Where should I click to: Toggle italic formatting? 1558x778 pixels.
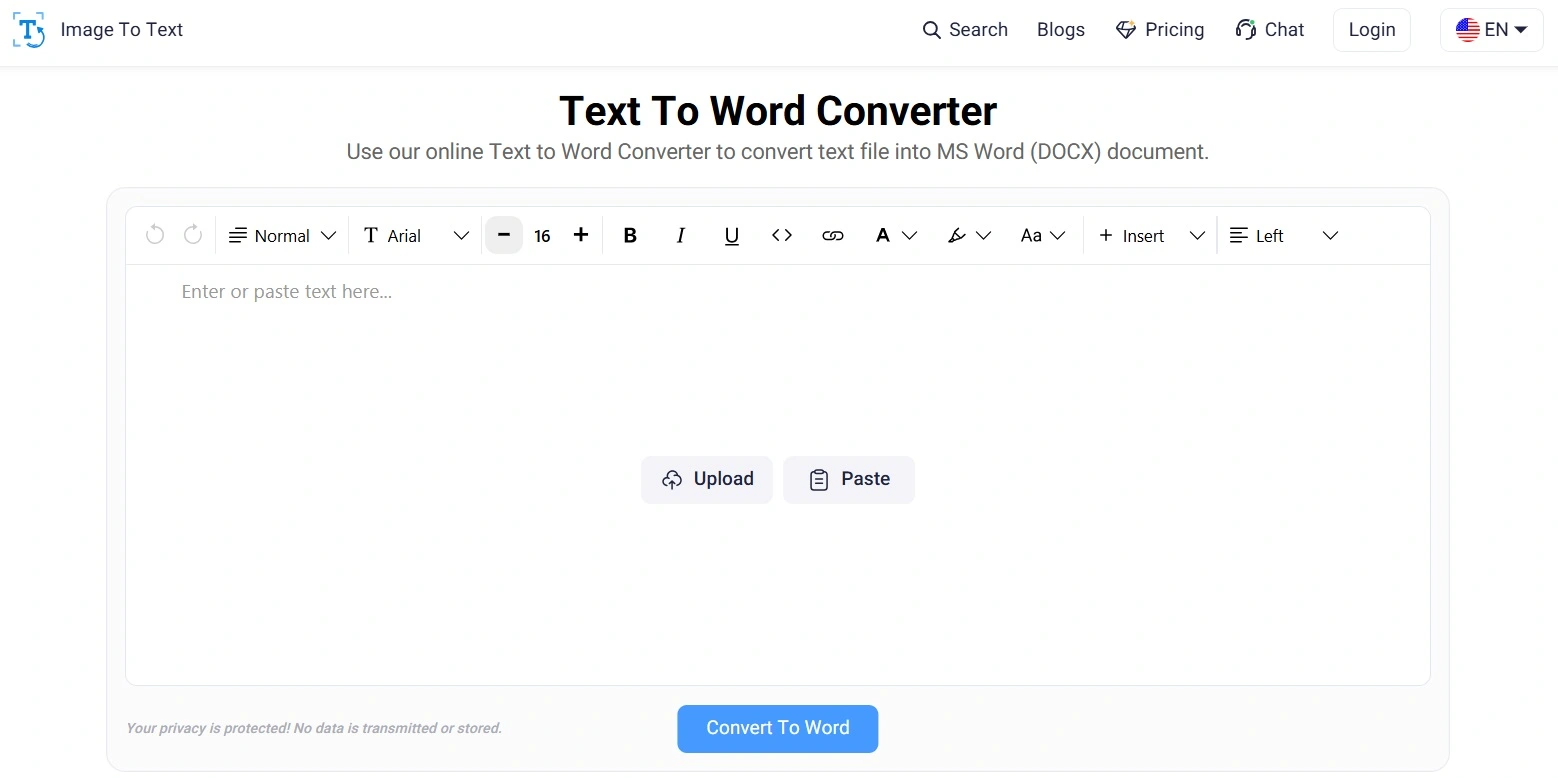[x=681, y=235]
